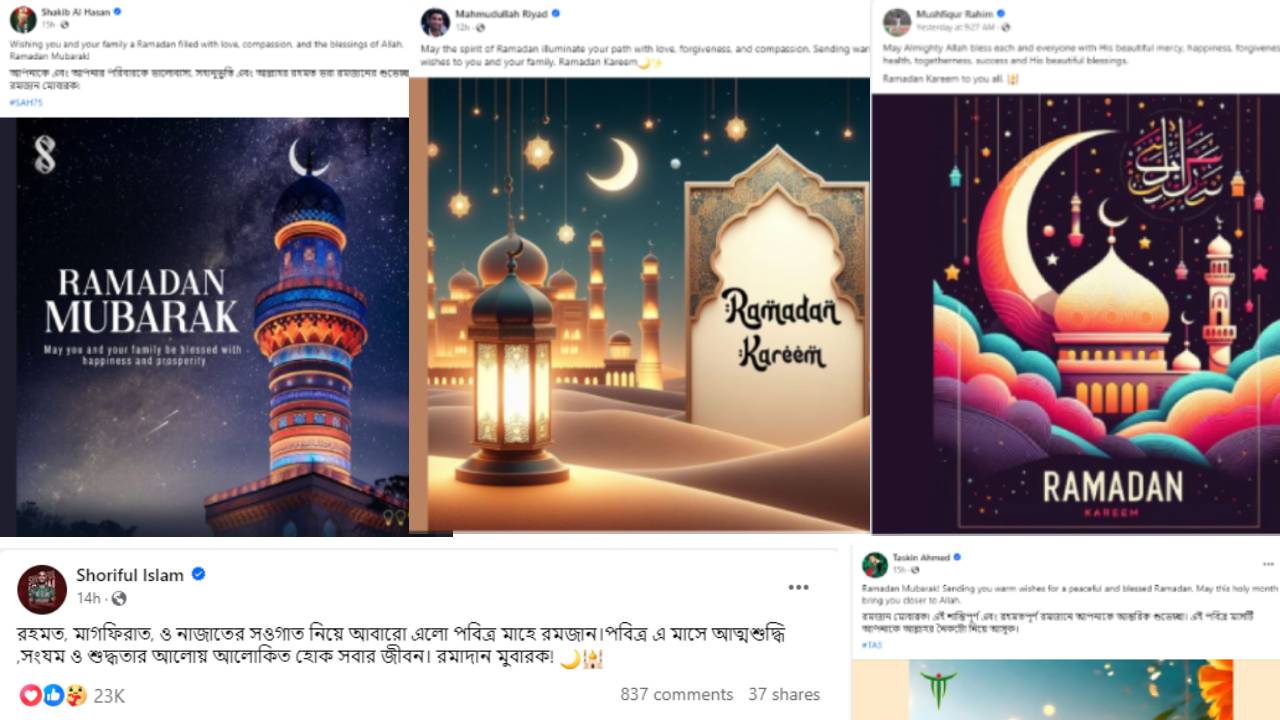Click the verified badge next to Shoriful Islam
Screen dimensions: 1280x720
pyautogui.click(x=198, y=574)
